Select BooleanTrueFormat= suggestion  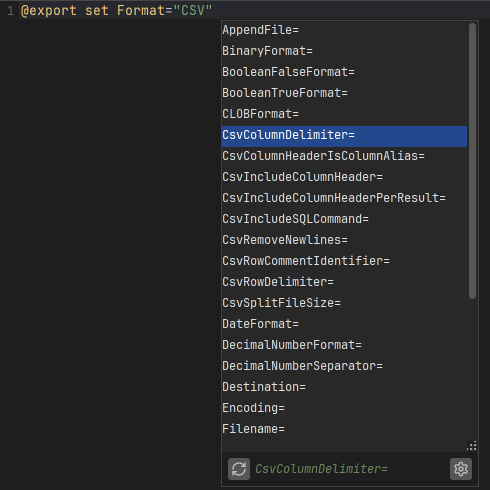tap(344, 93)
